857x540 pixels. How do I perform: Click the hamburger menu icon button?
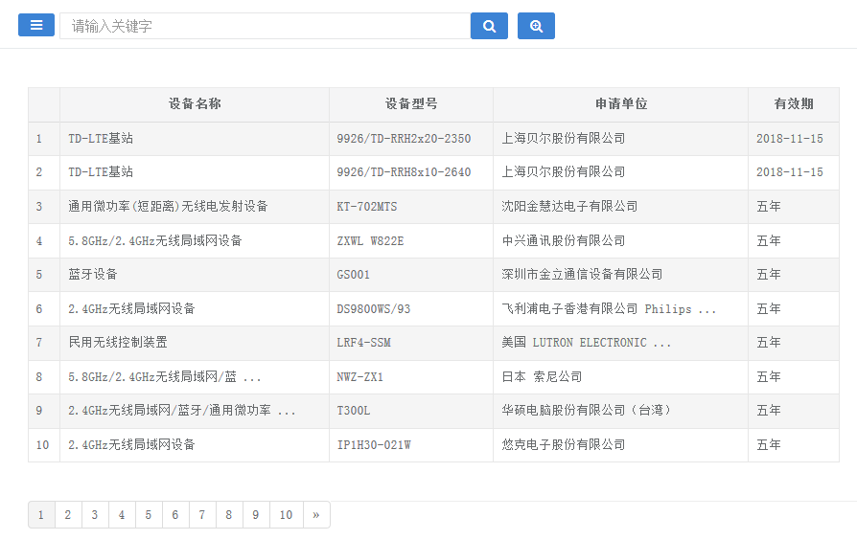[x=36, y=25]
